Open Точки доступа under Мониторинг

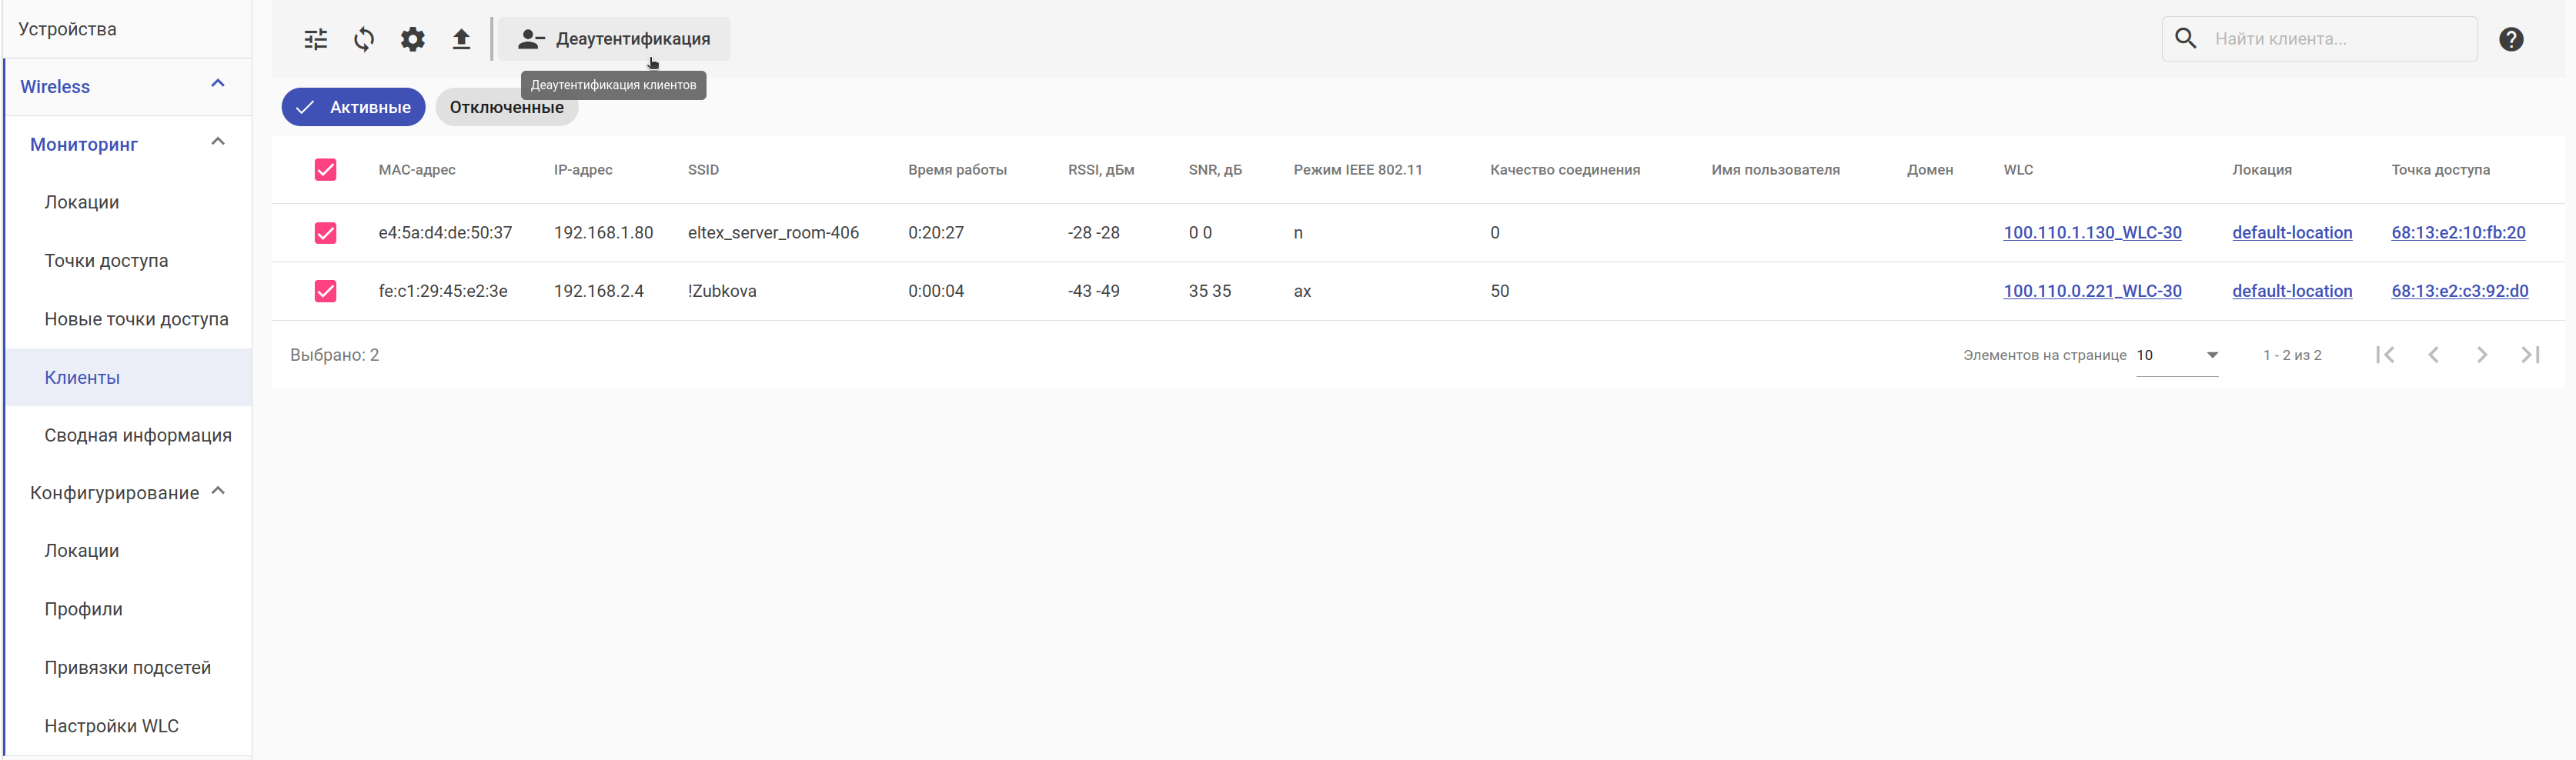click(x=106, y=261)
